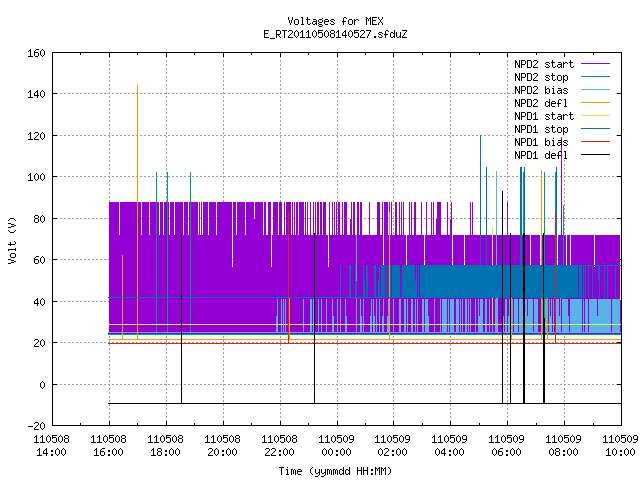Click the y-axis tick value -20
The image size is (640, 480).
tap(36, 426)
